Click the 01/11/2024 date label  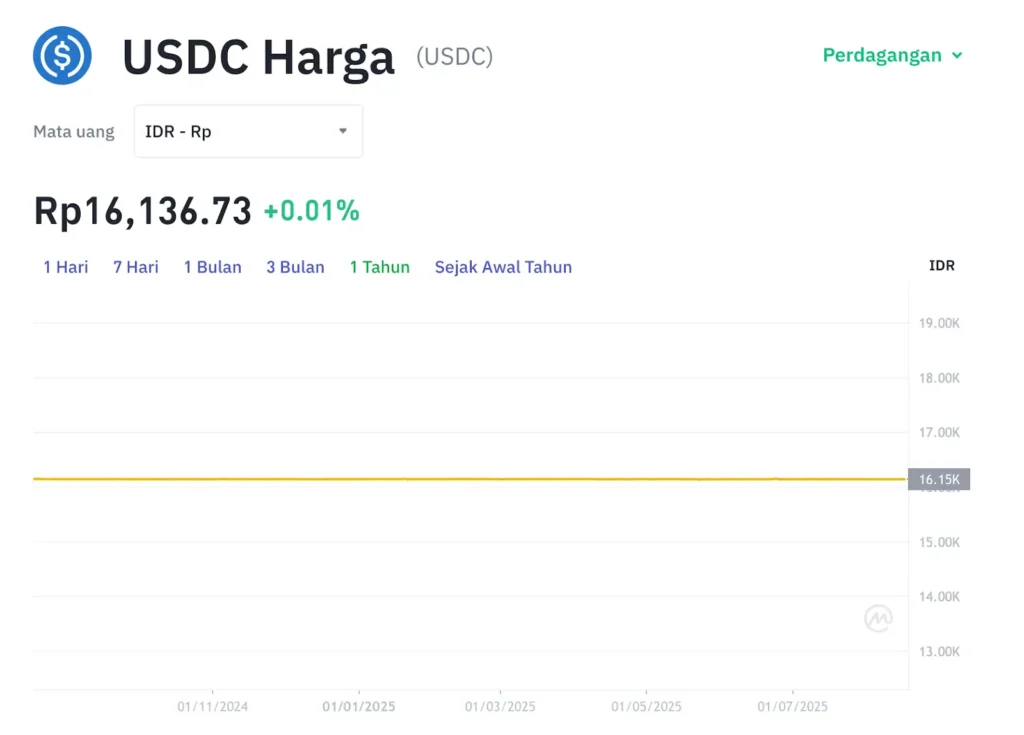212,706
